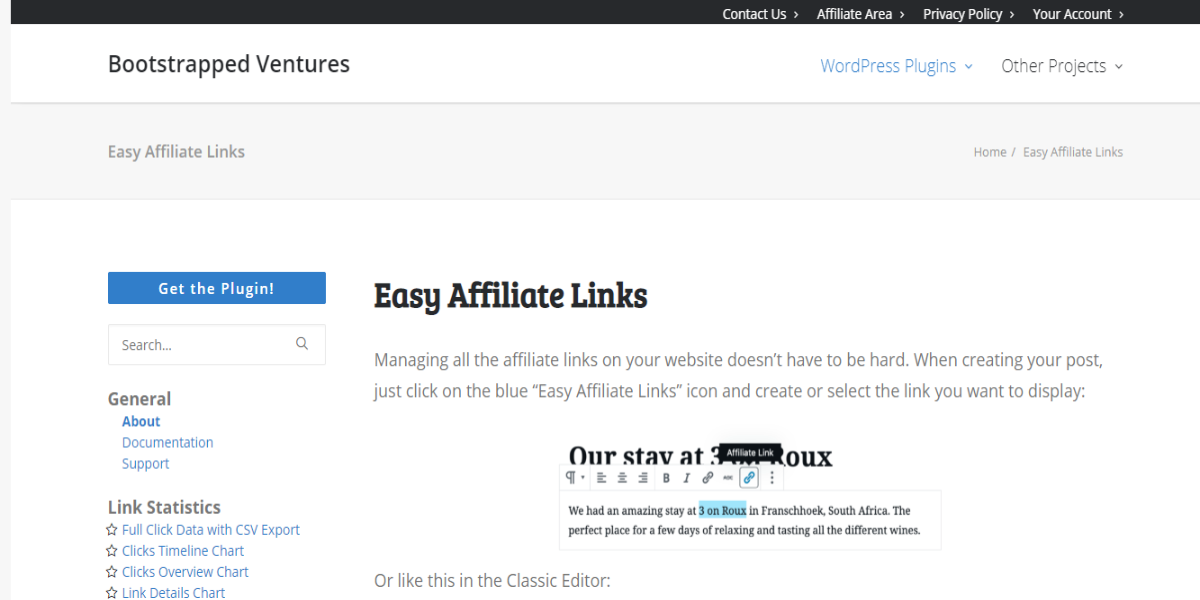
Task: Focus the Search... input field
Action: click(x=217, y=345)
